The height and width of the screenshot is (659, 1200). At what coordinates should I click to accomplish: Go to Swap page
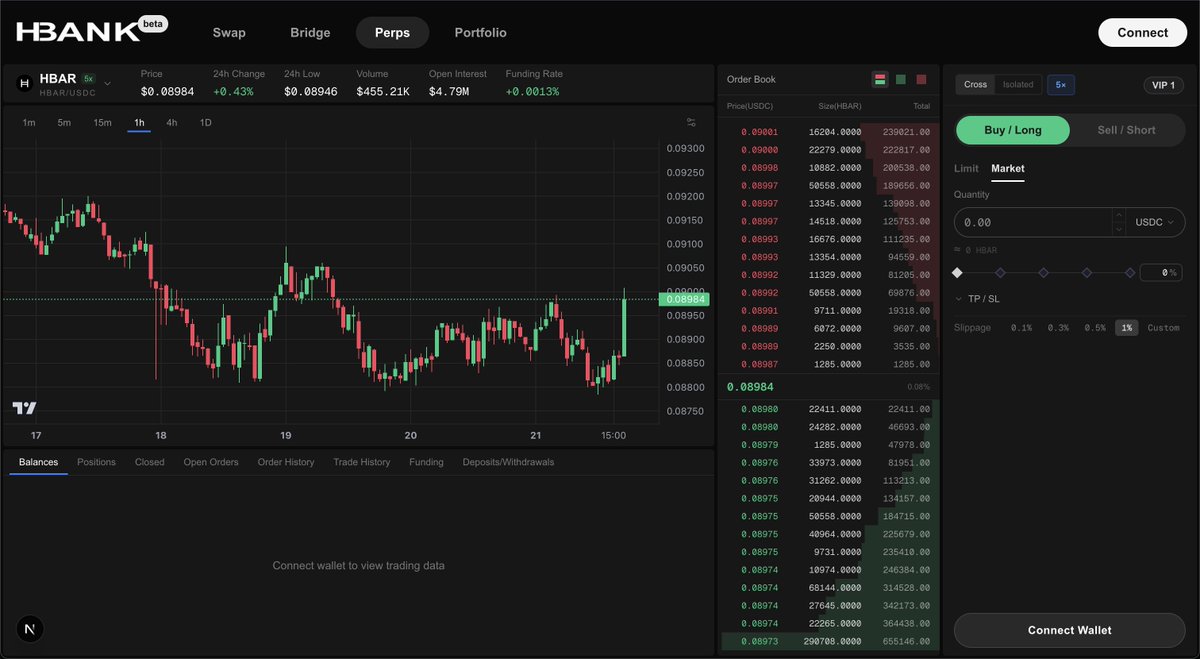(x=229, y=33)
